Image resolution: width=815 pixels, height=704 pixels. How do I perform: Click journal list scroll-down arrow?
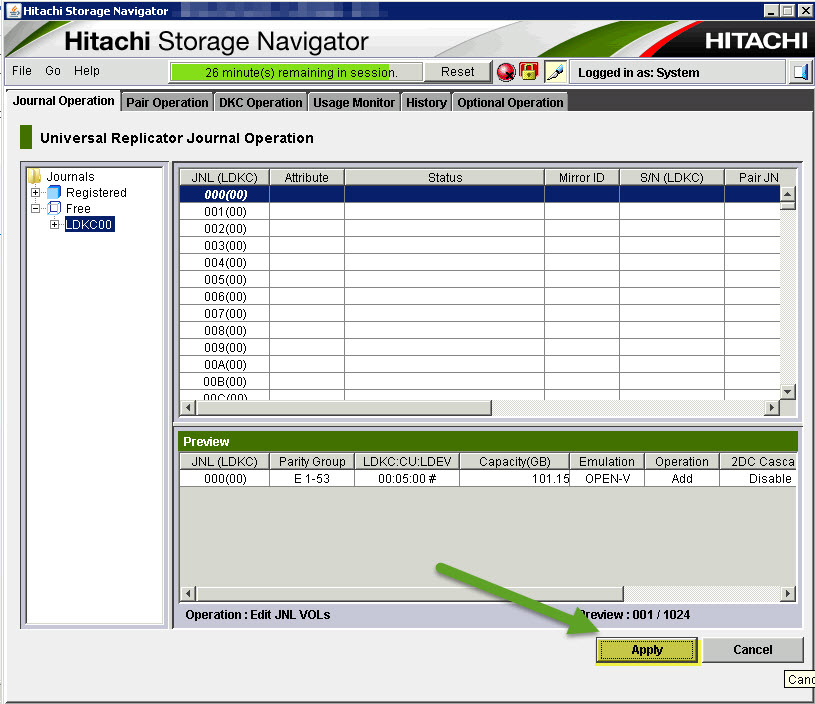click(x=788, y=392)
